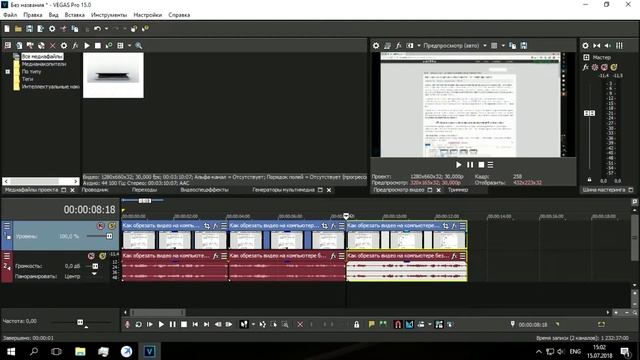Toggle downmix output in master bus
Screen dimensions: 640x360
597,46
